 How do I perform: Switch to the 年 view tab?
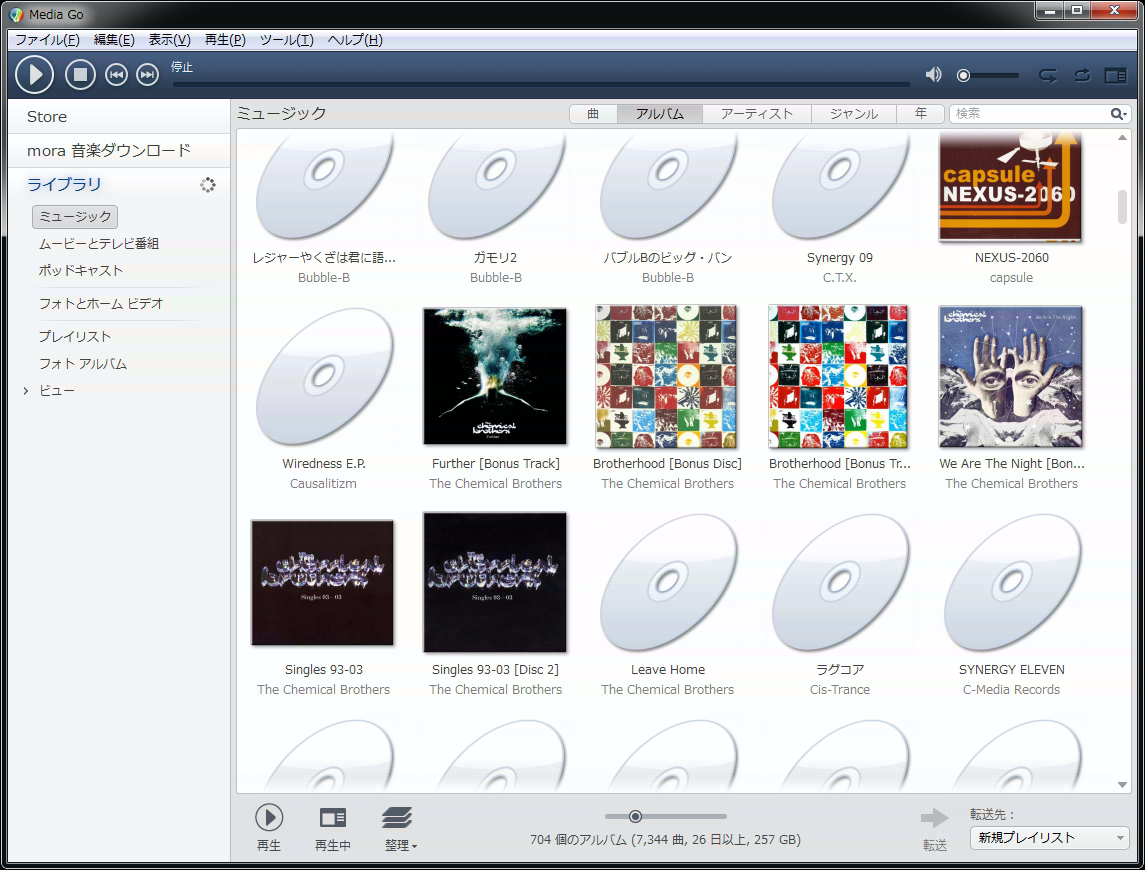tap(920, 113)
